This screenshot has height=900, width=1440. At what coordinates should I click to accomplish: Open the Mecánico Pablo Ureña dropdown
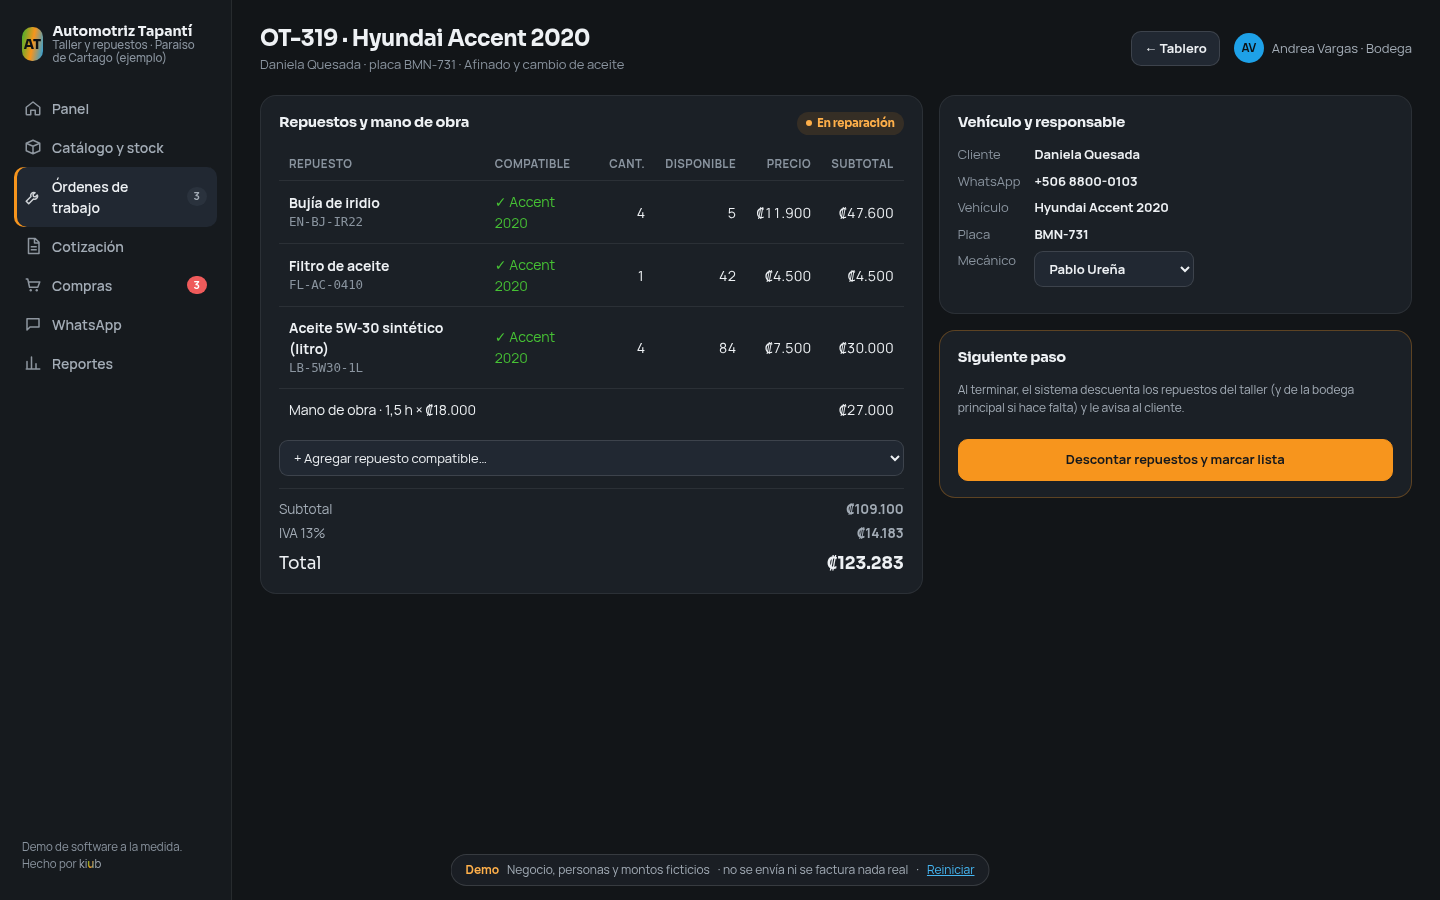[x=1114, y=269]
